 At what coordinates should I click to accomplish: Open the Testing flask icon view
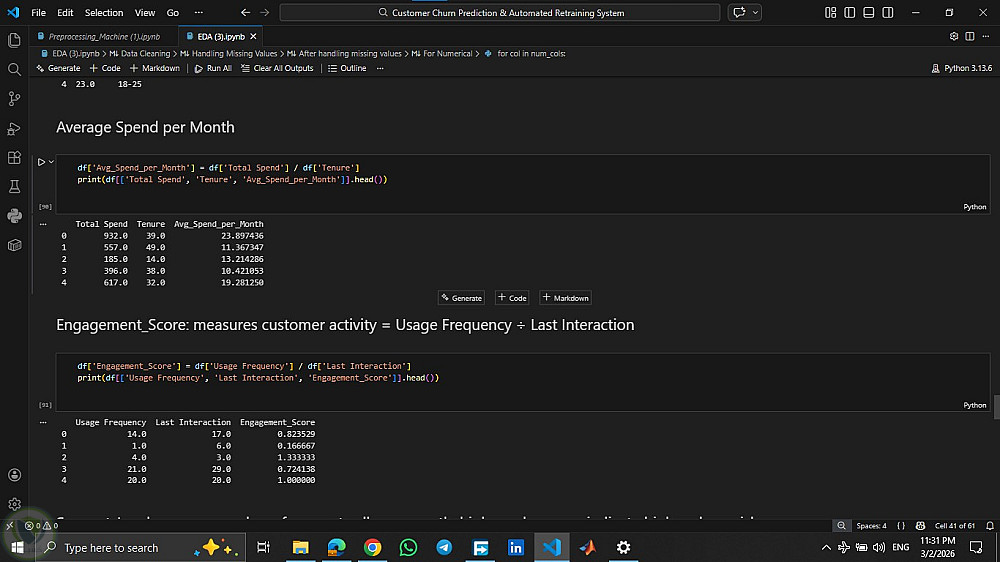(14, 186)
